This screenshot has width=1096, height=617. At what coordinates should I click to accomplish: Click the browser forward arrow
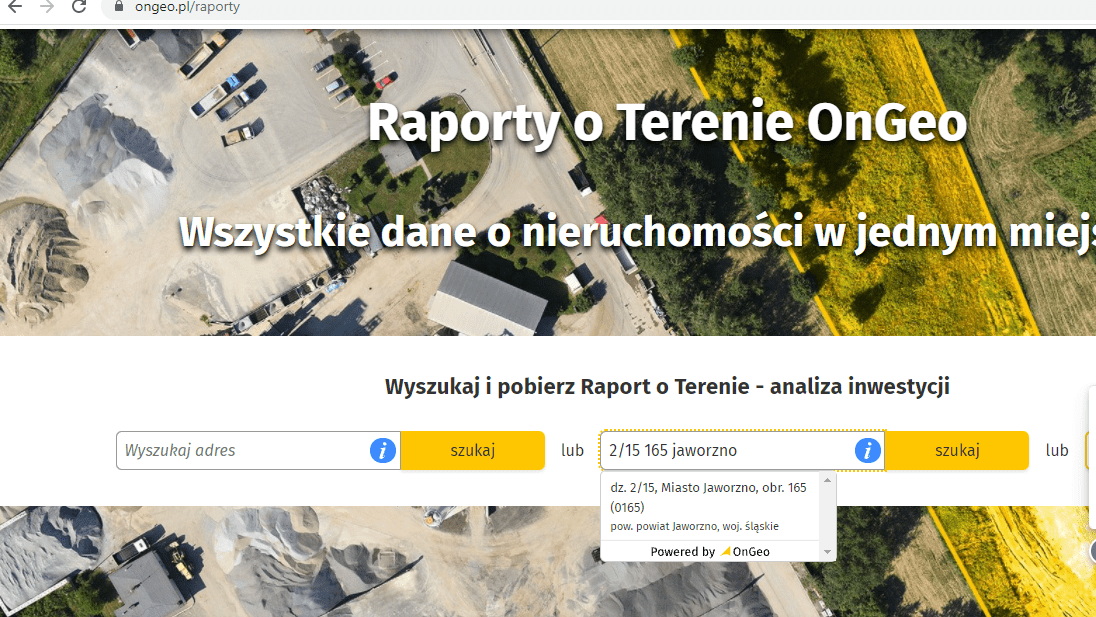tap(47, 7)
